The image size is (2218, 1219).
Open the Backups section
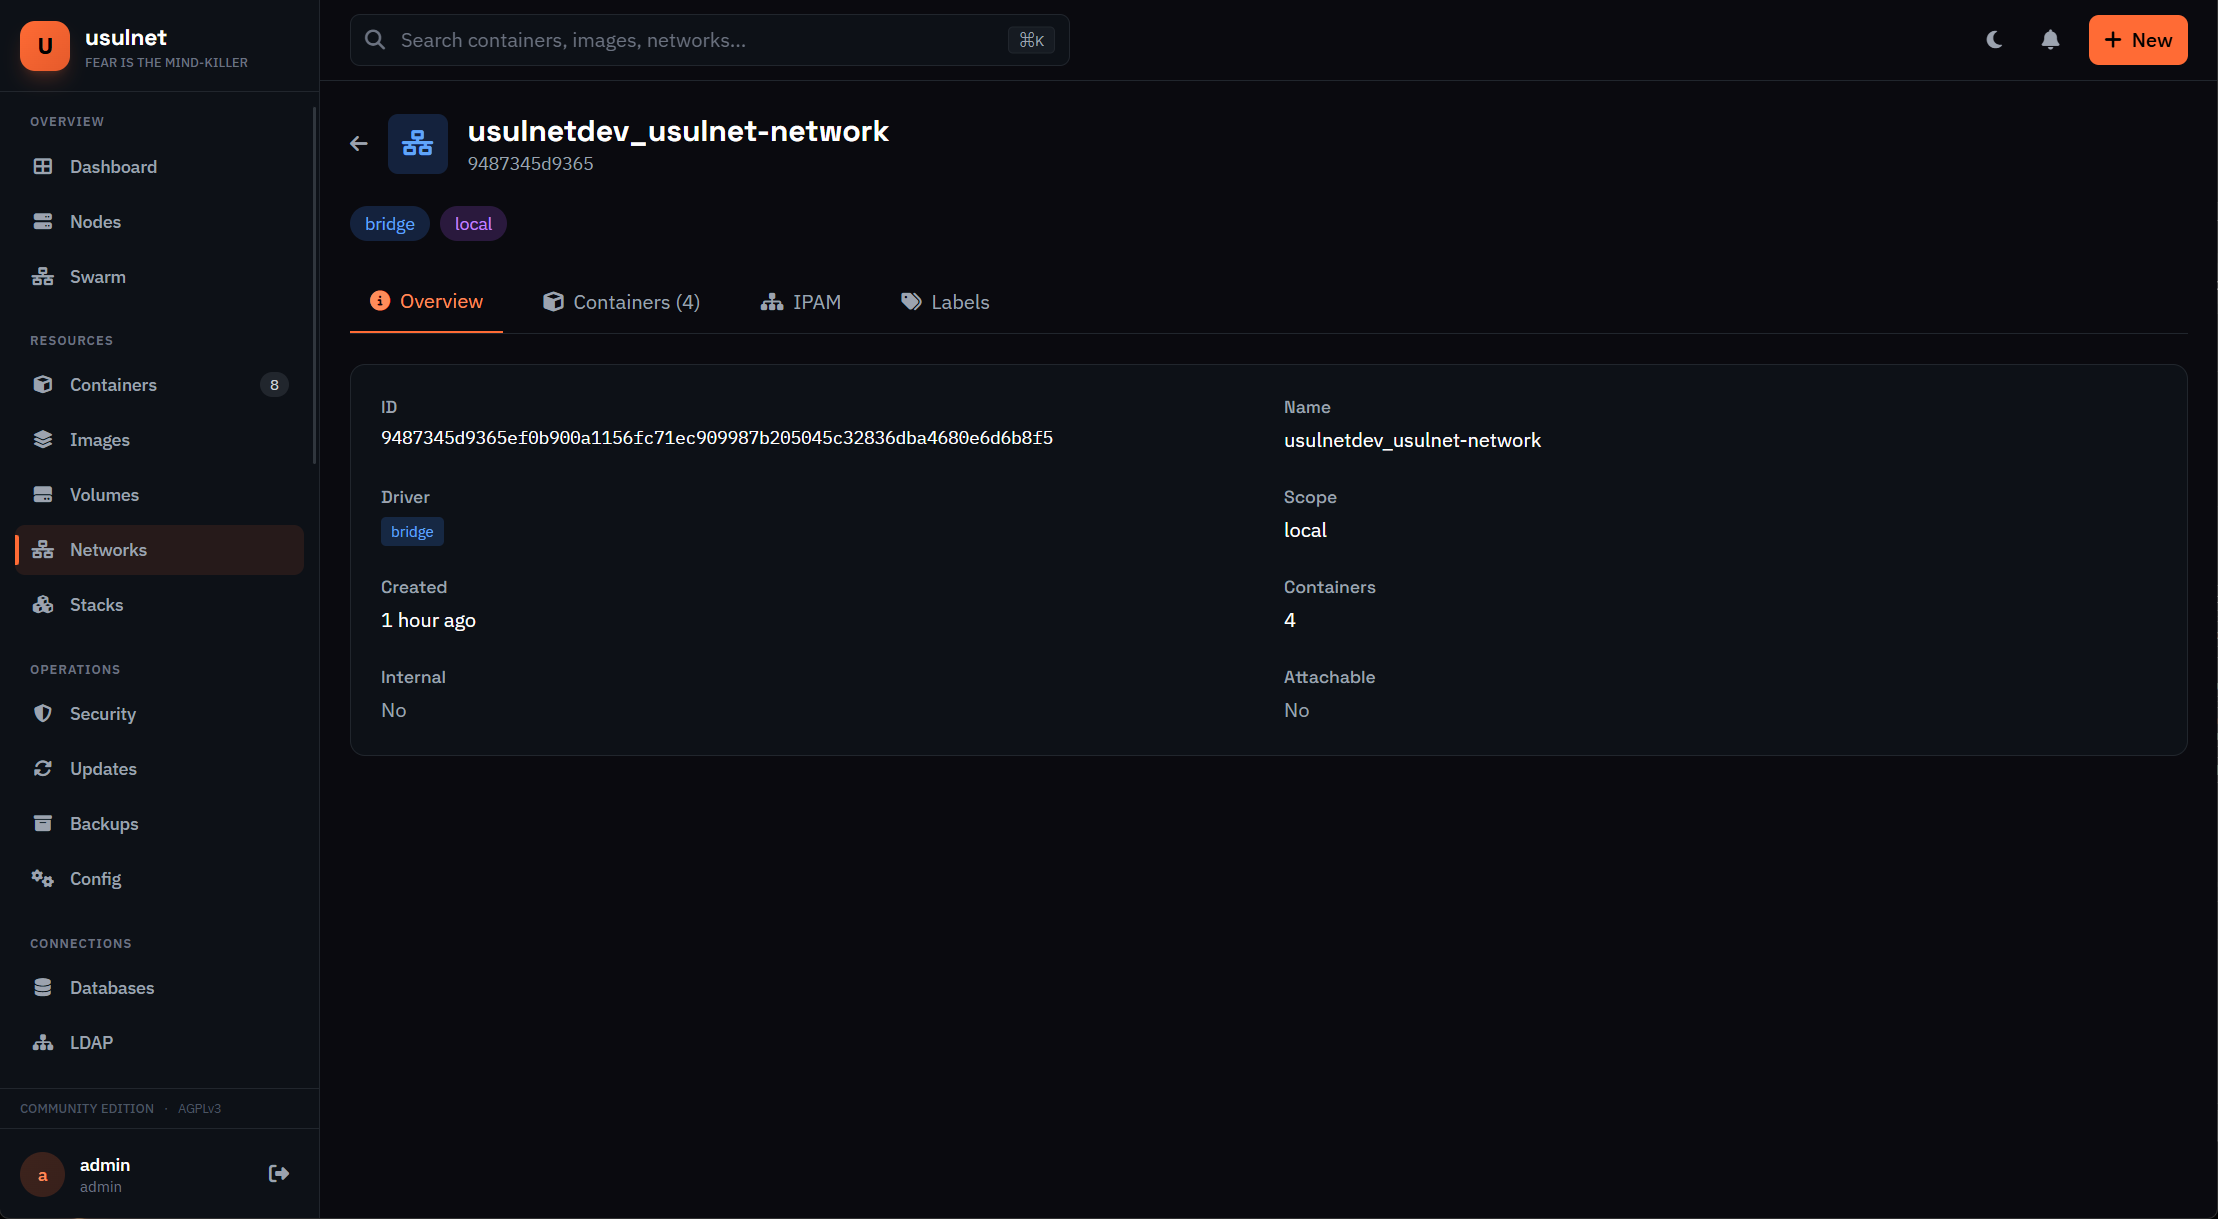tap(104, 823)
